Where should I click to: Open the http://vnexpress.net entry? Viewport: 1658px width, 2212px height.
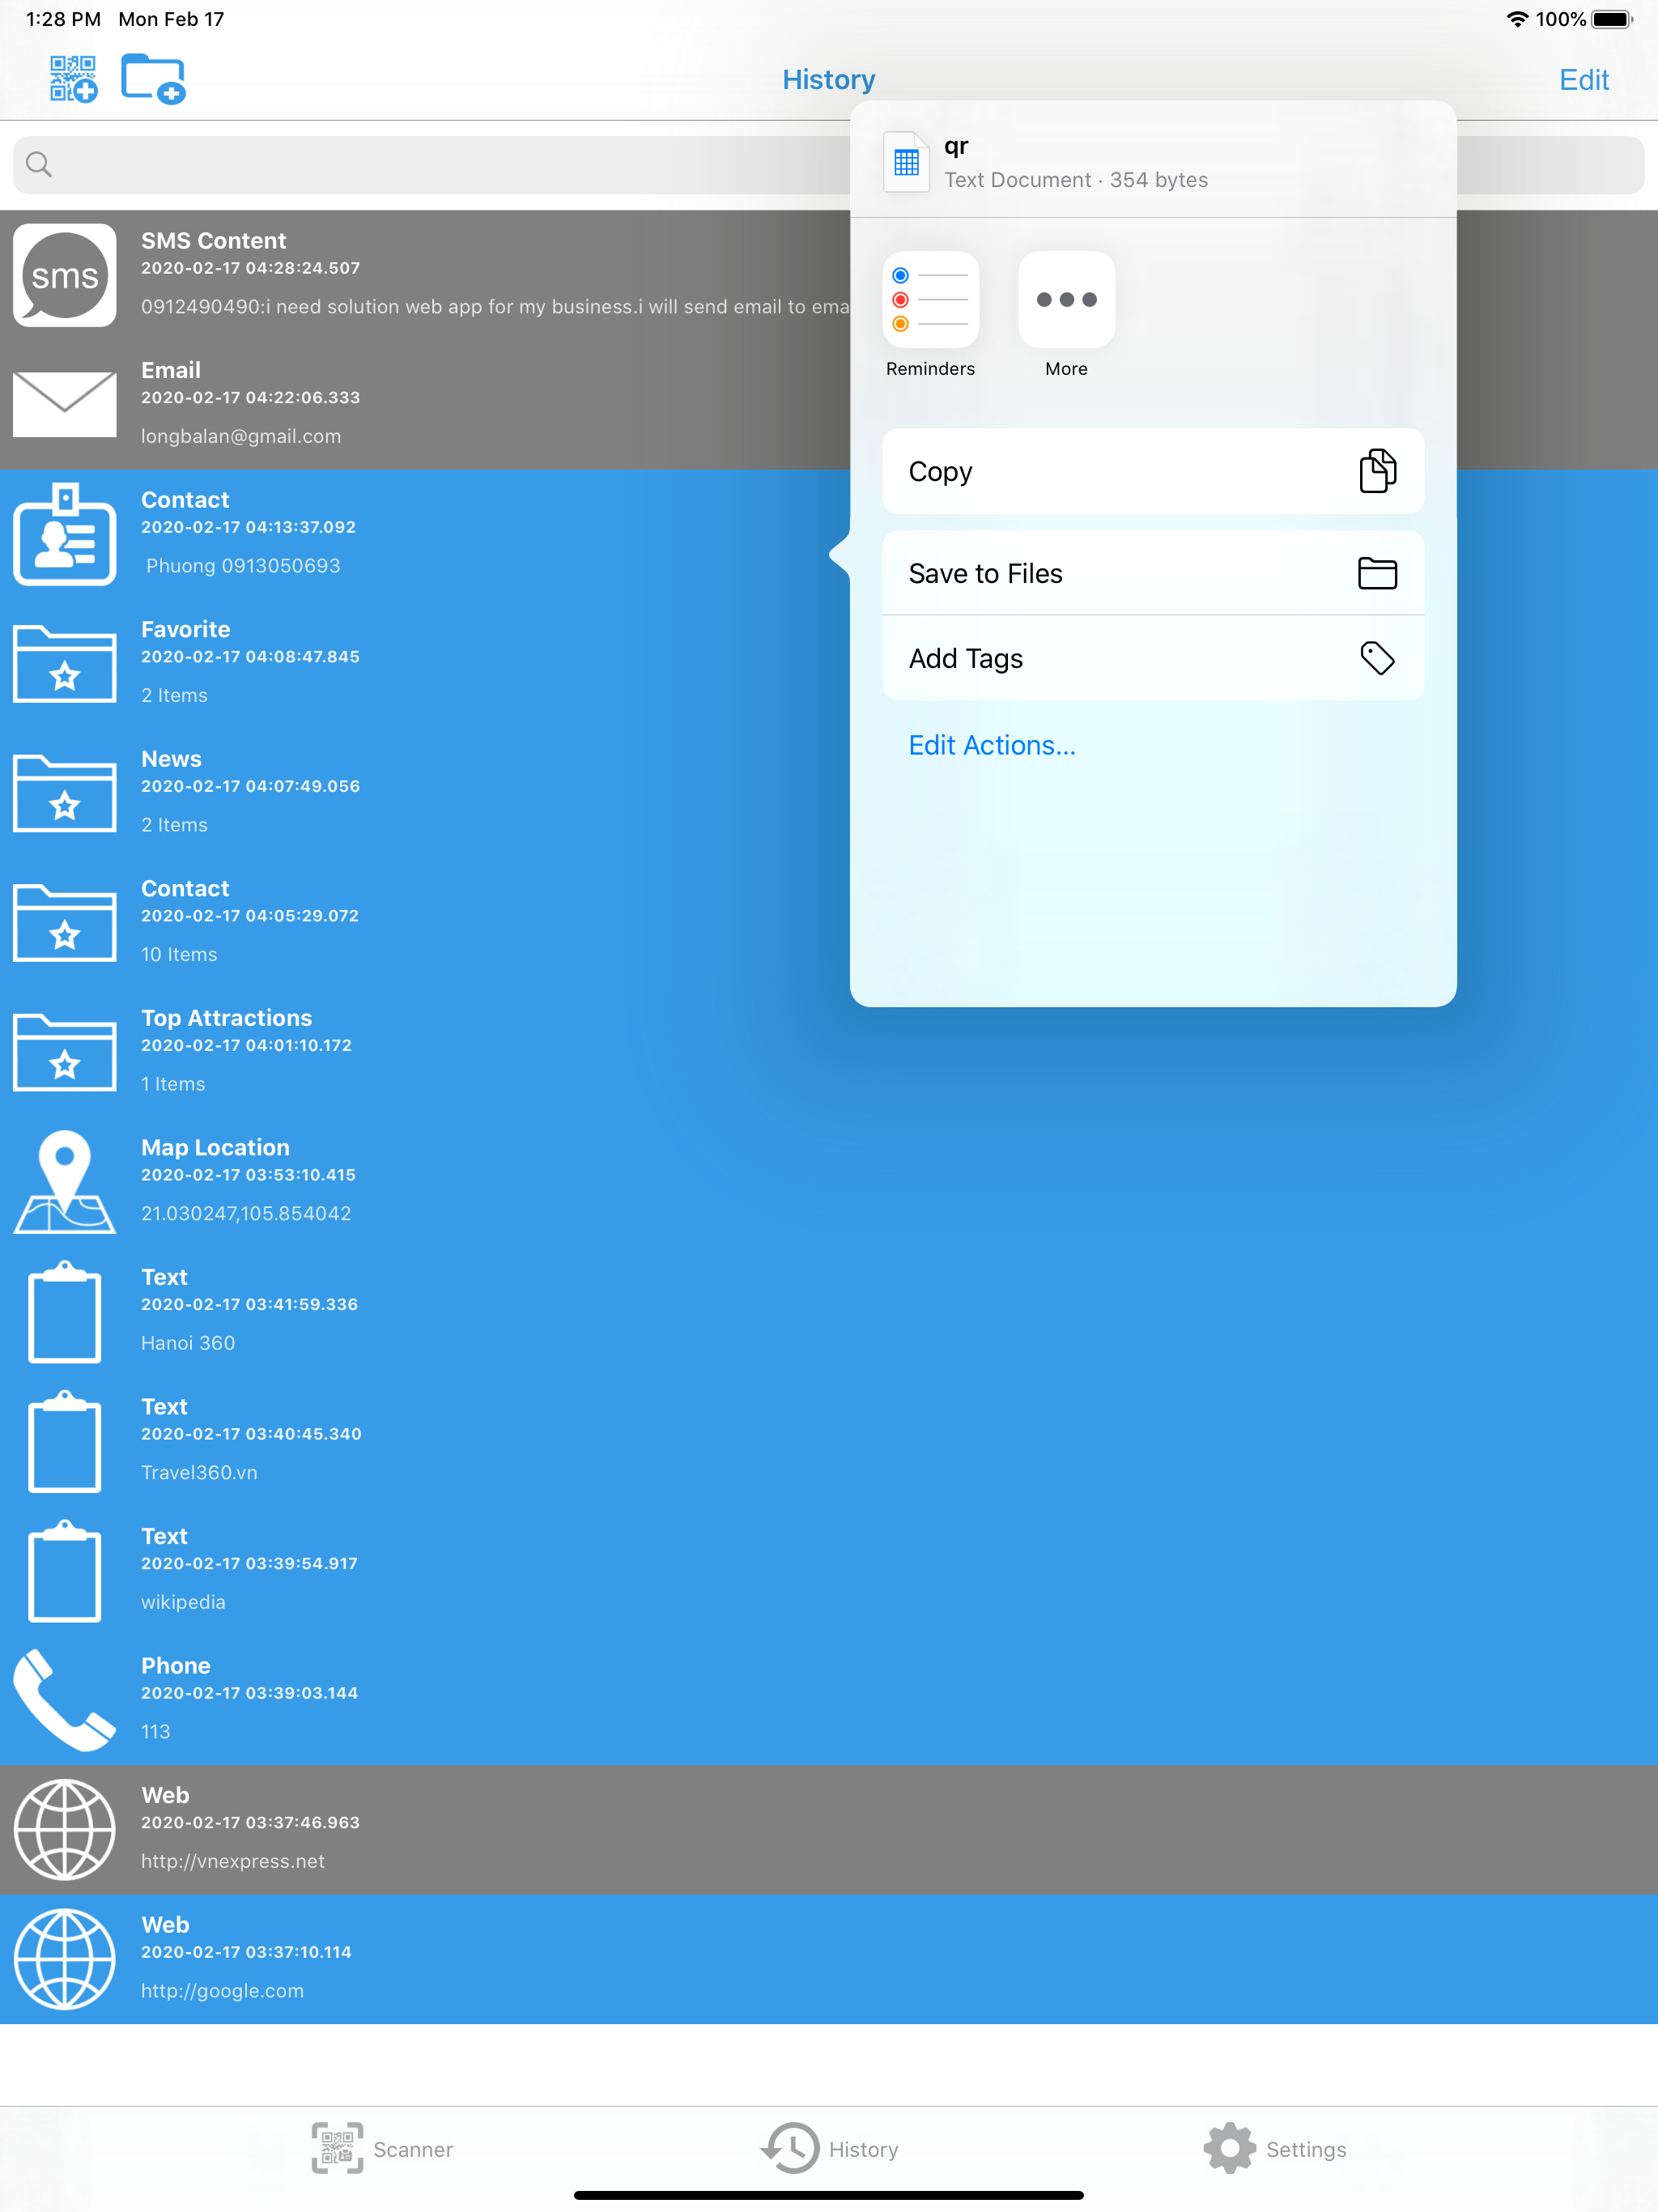point(232,1861)
